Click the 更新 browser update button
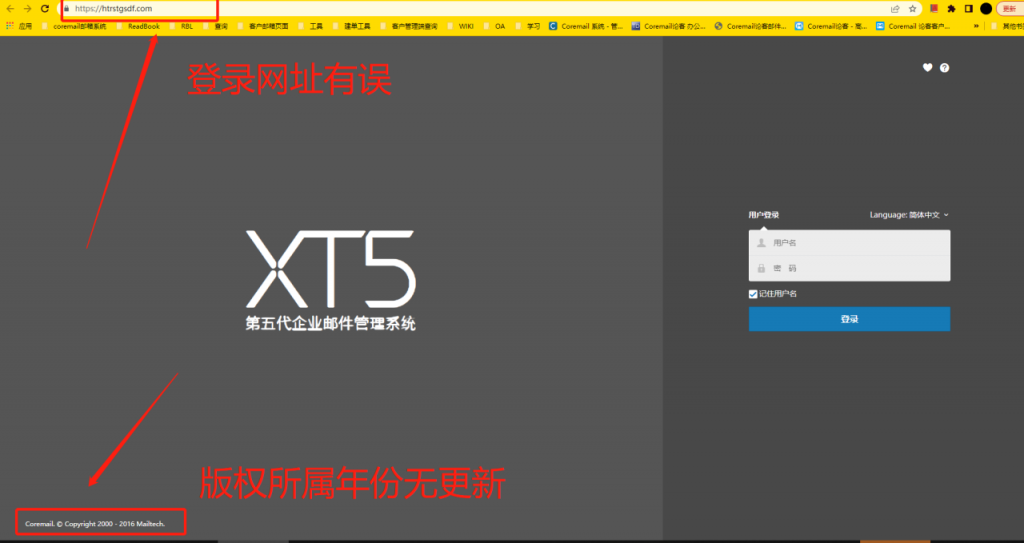This screenshot has height=543, width=1024. click(x=1010, y=8)
